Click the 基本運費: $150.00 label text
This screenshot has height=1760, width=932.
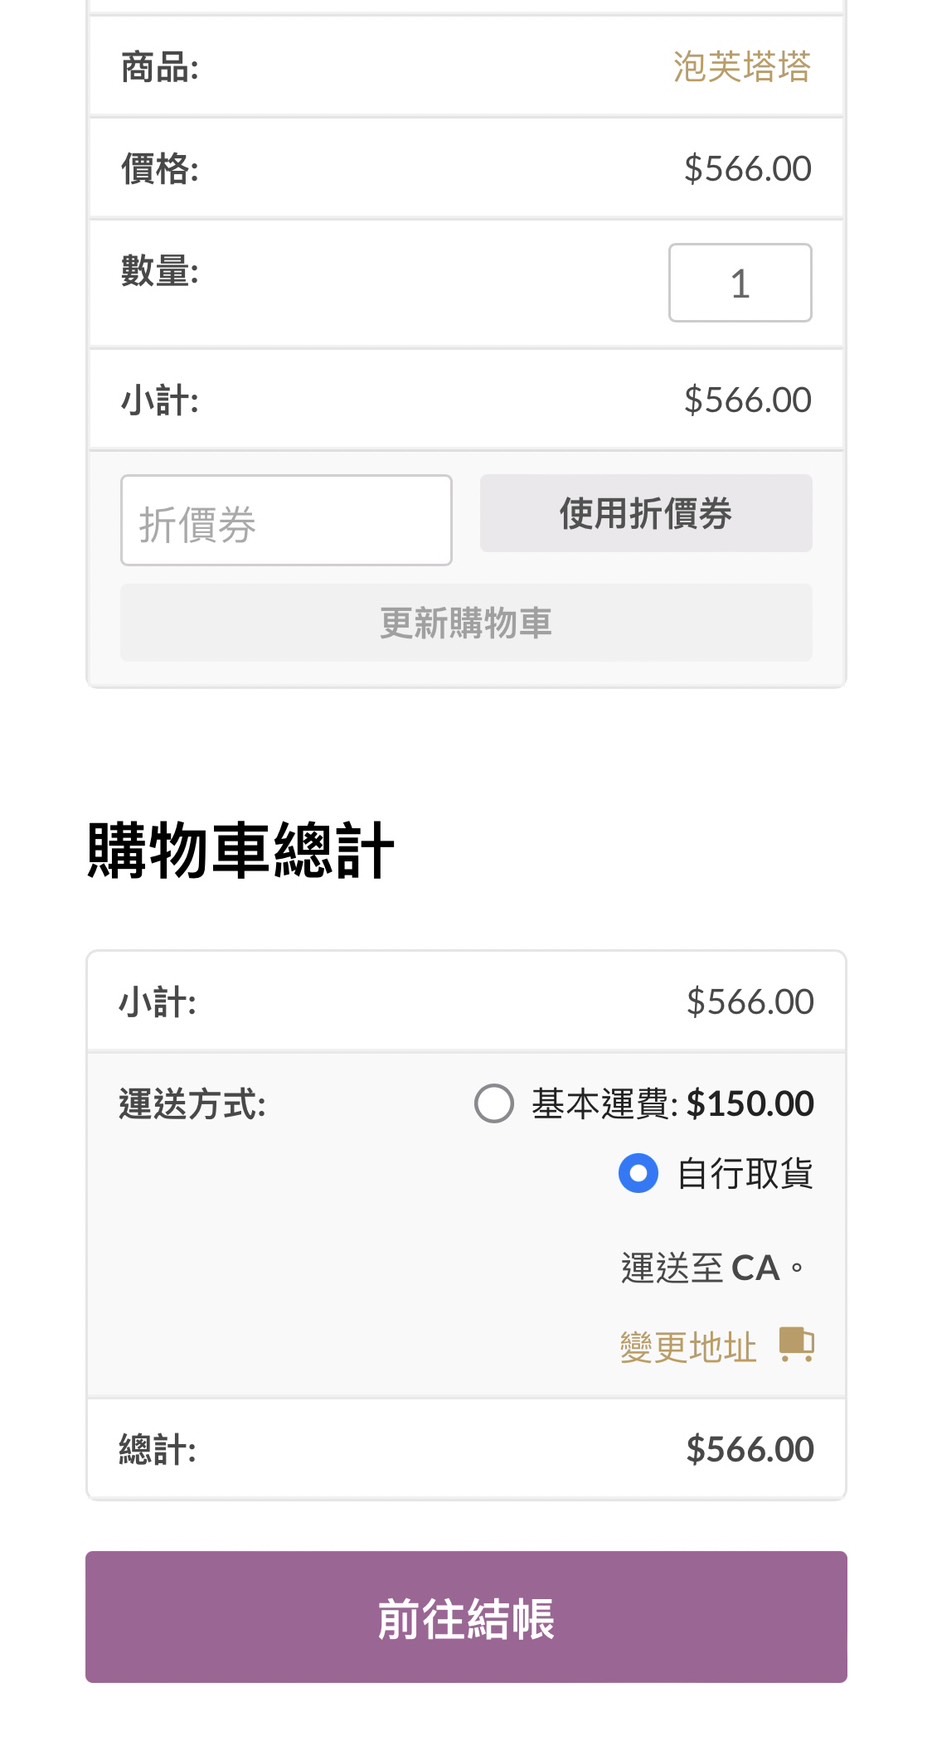point(672,1104)
